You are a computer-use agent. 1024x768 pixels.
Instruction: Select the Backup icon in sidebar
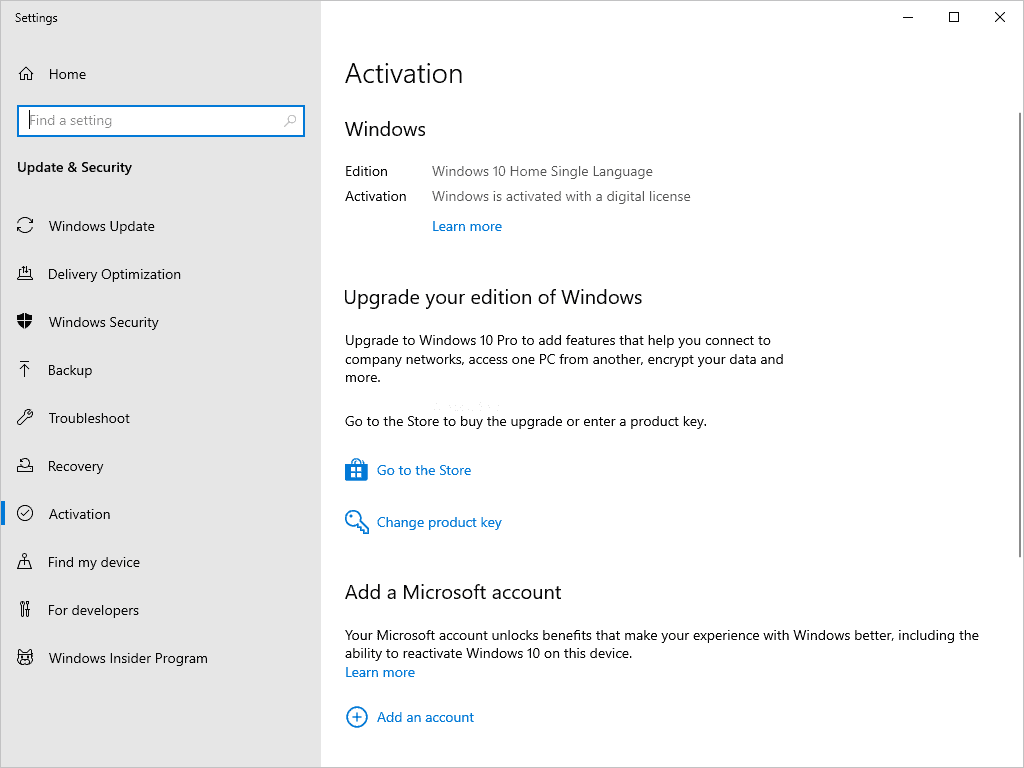pyautogui.click(x=25, y=370)
